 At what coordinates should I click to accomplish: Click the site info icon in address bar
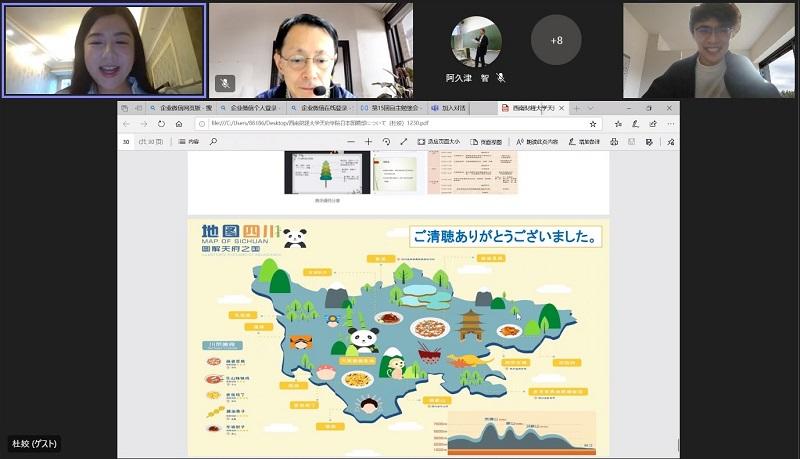pos(202,124)
